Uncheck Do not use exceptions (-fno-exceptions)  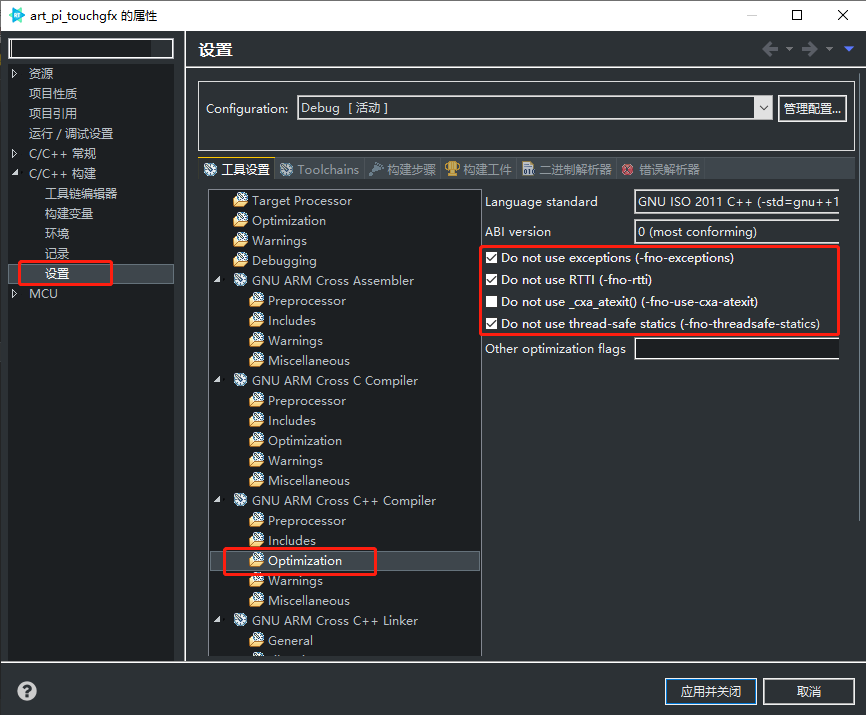[x=491, y=258]
